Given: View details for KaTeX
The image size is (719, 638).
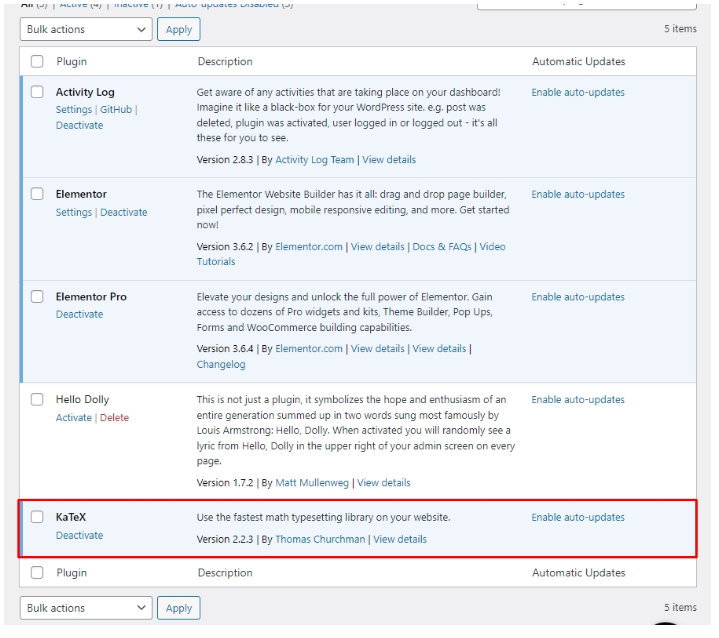Looking at the screenshot, I should (x=400, y=539).
